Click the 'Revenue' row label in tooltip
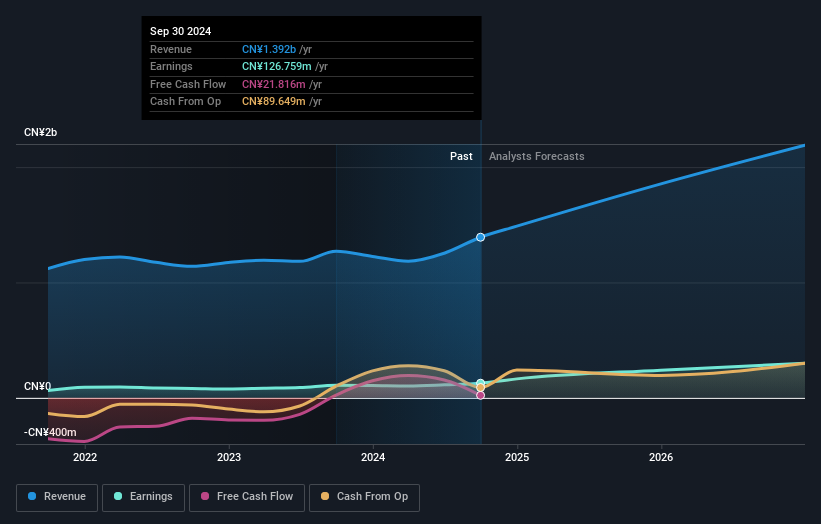821x524 pixels. point(171,49)
